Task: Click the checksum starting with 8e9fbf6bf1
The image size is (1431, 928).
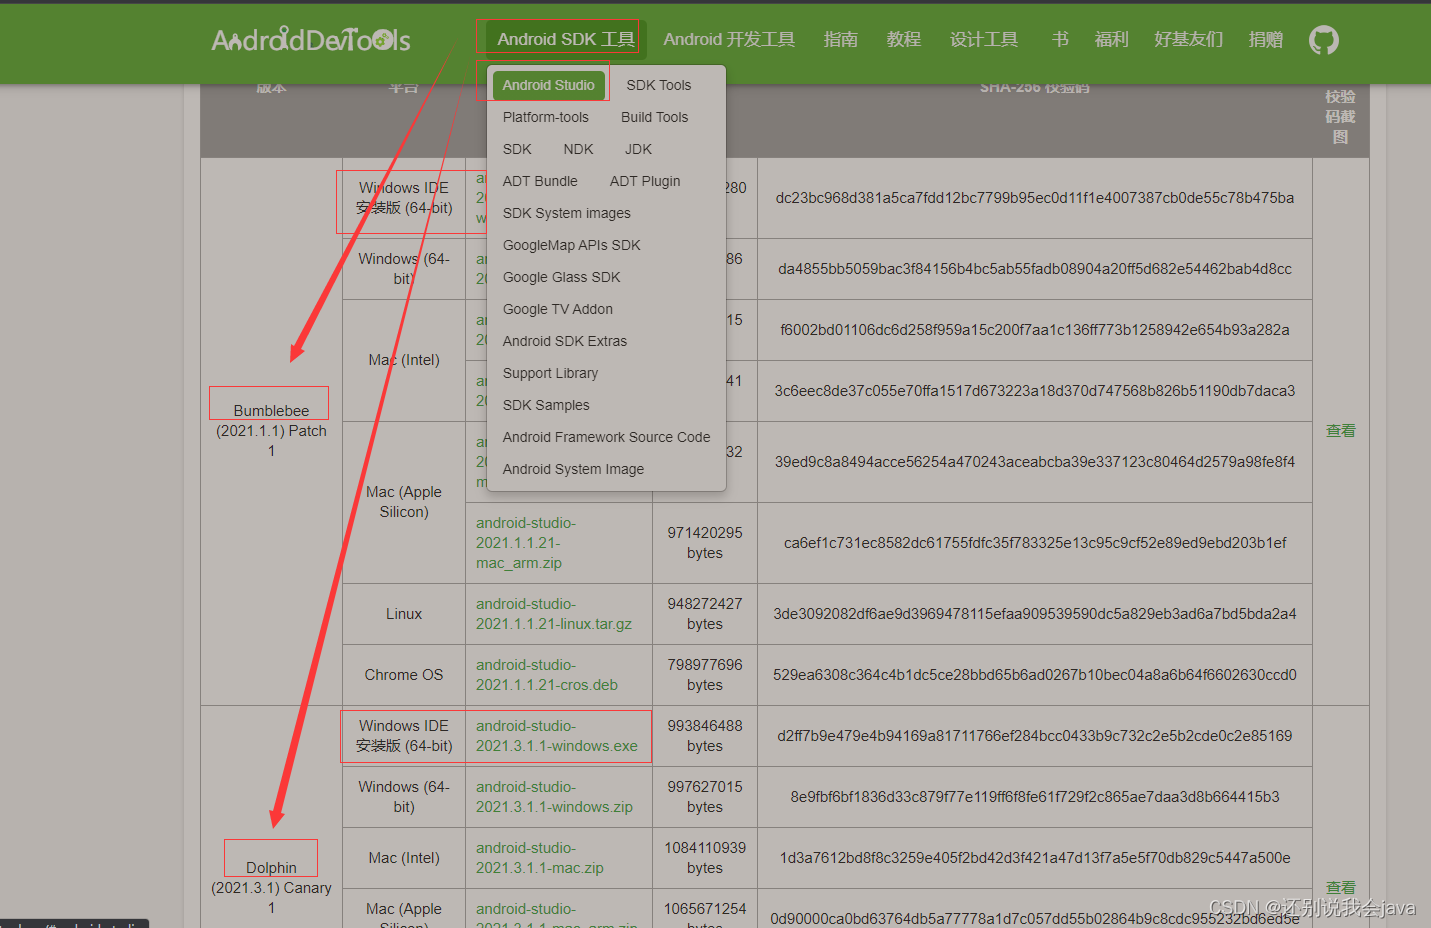Action: tap(1035, 797)
